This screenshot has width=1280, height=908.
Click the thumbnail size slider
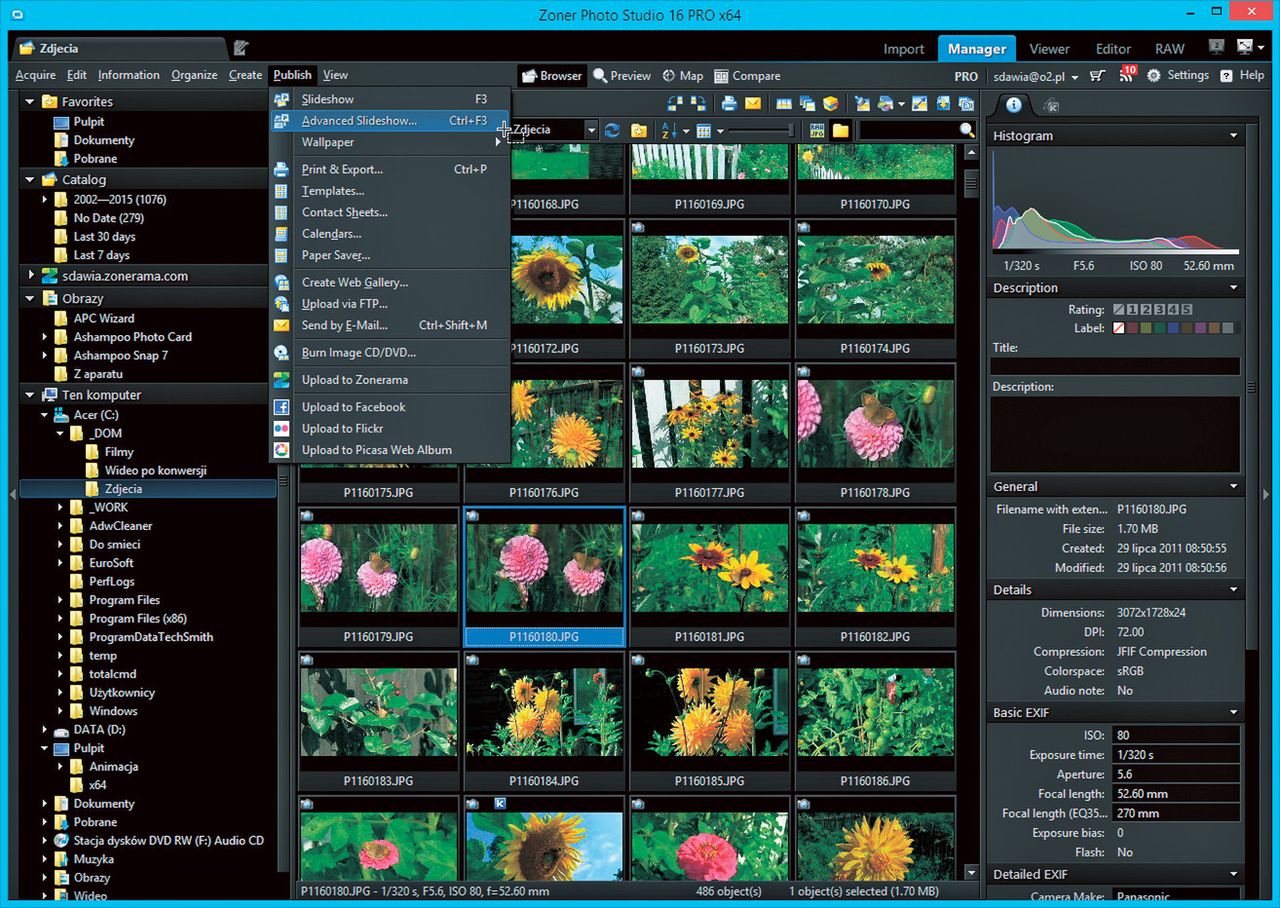pos(762,131)
